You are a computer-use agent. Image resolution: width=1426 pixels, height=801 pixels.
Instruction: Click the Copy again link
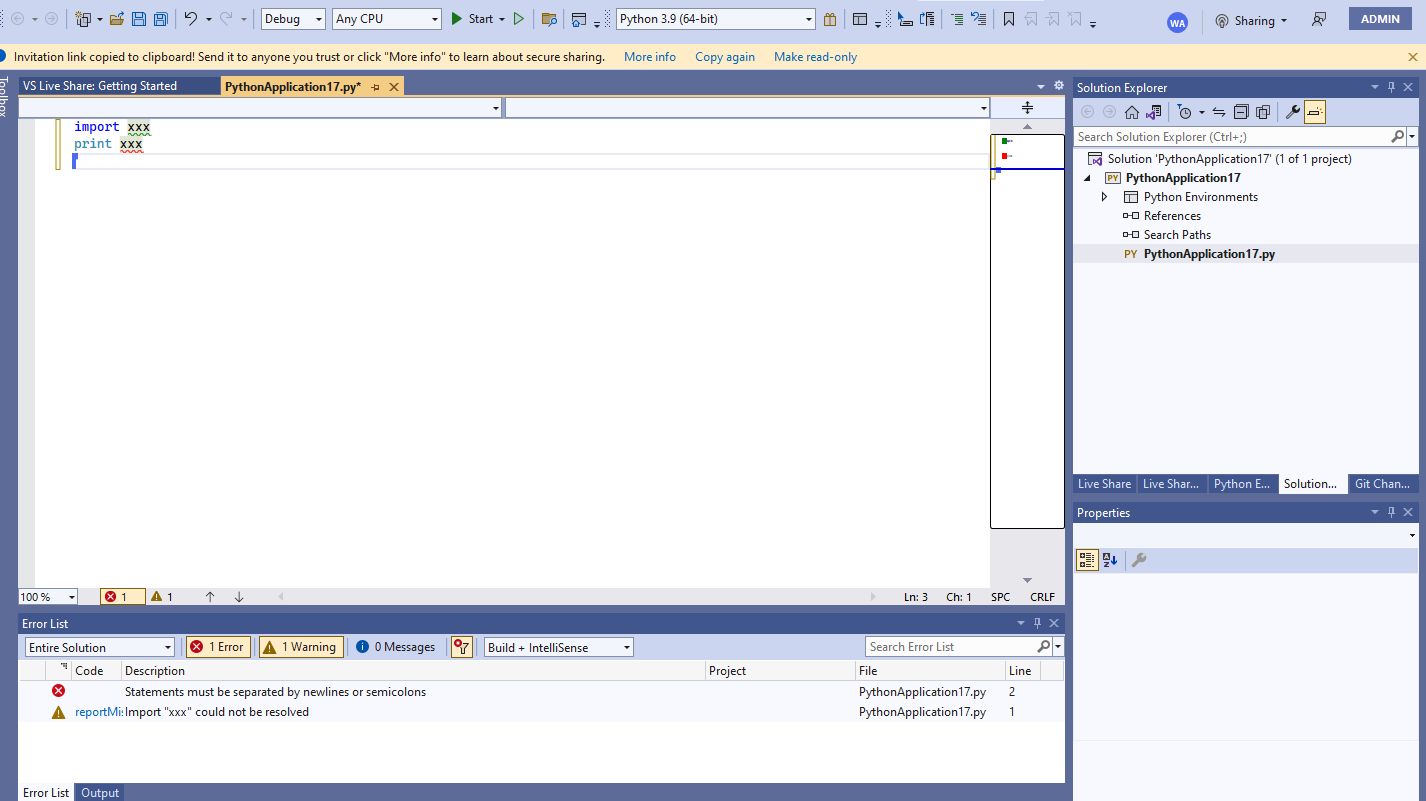point(725,57)
